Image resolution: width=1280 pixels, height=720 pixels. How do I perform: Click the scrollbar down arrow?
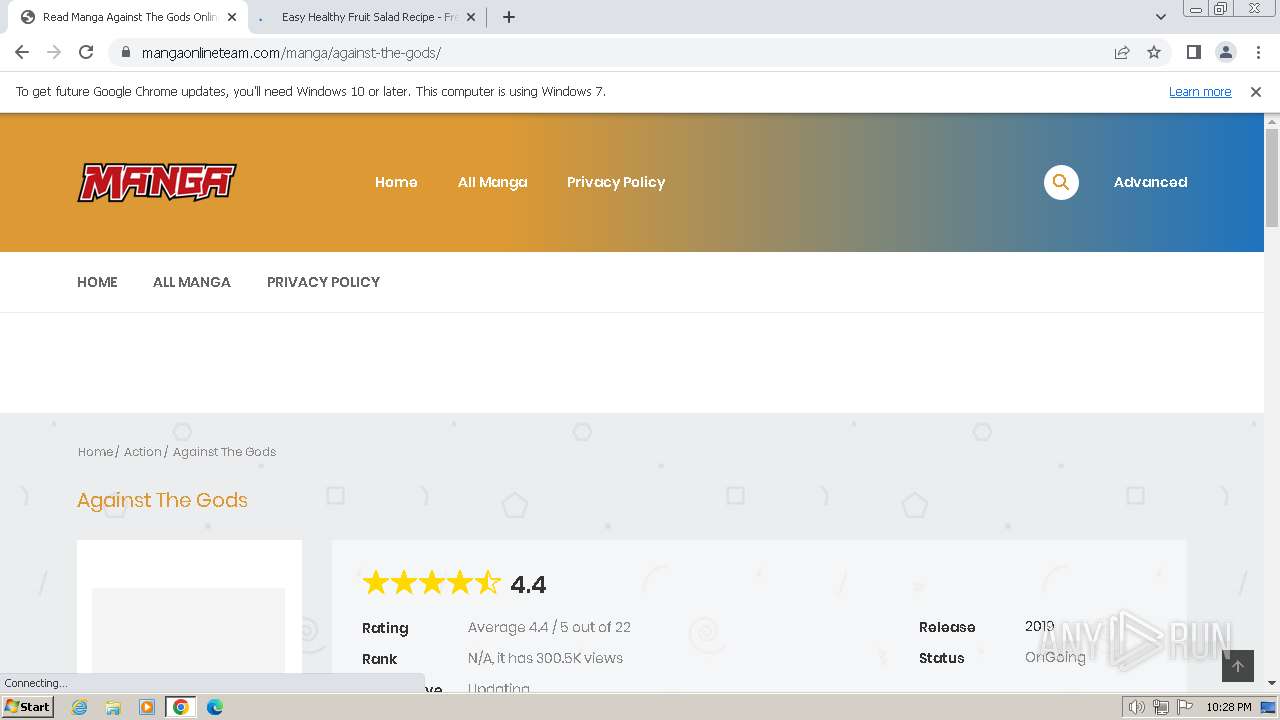pos(1272,683)
